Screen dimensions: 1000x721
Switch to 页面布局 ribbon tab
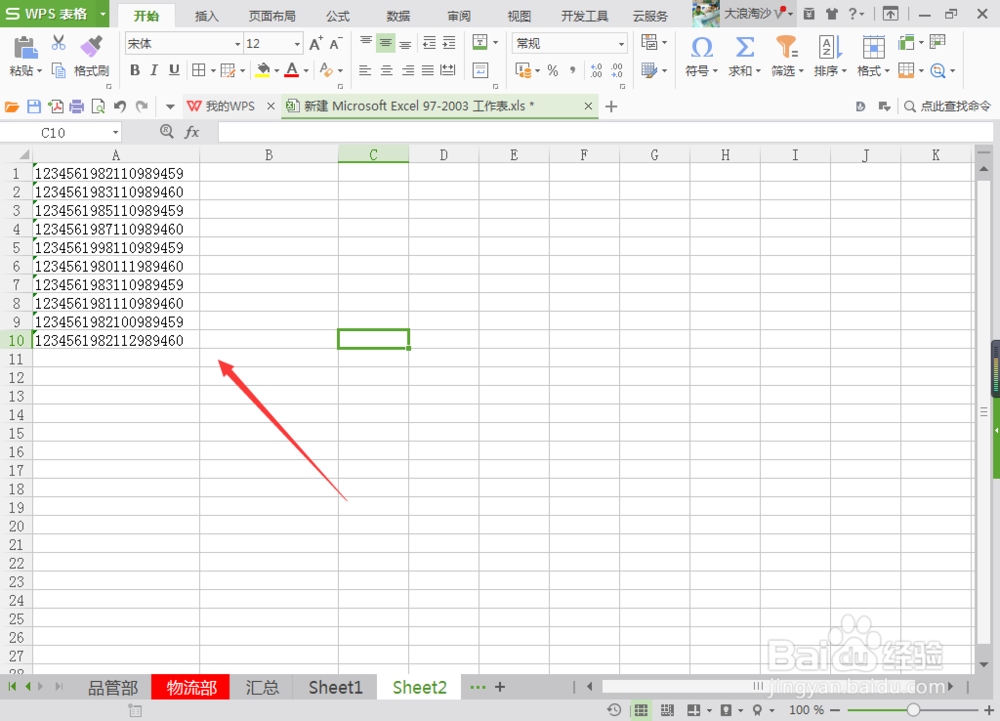[272, 16]
